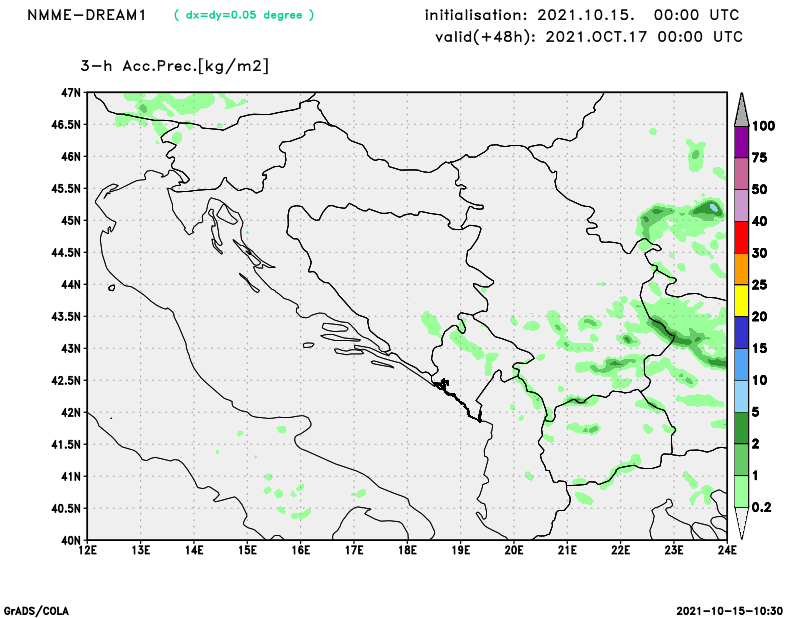The height and width of the screenshot is (618, 800).
Task: Click the initialisation date text
Action: (582, 15)
